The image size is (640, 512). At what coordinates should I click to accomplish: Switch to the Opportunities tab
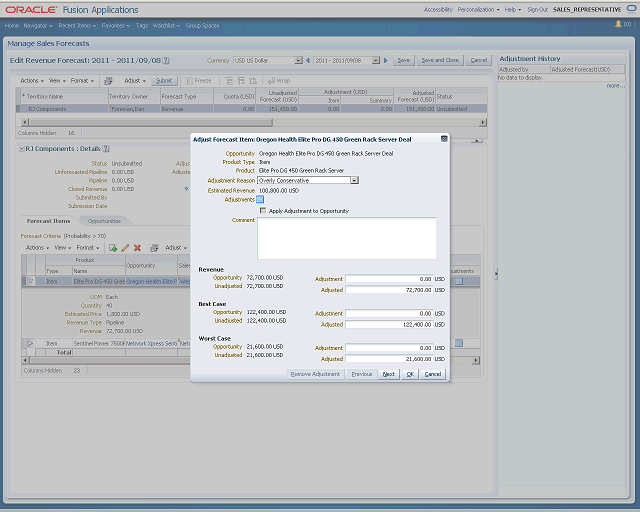104,221
